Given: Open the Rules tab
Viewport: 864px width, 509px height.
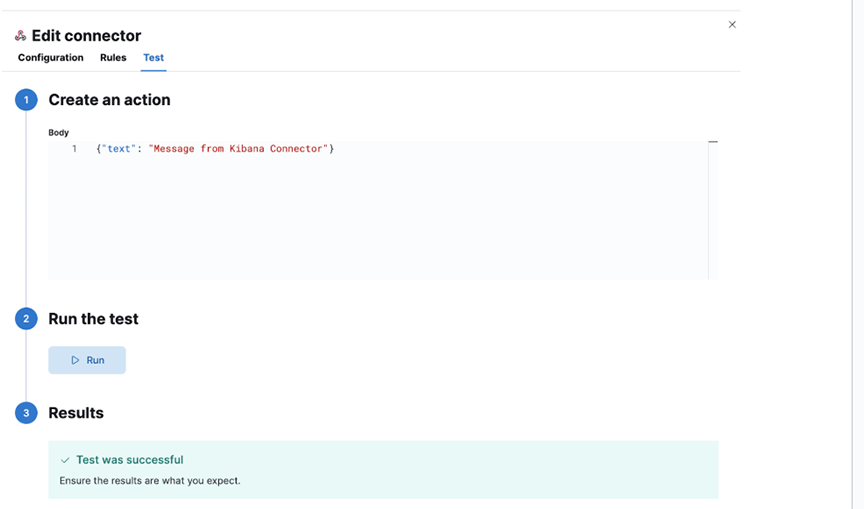Looking at the screenshot, I should point(113,58).
